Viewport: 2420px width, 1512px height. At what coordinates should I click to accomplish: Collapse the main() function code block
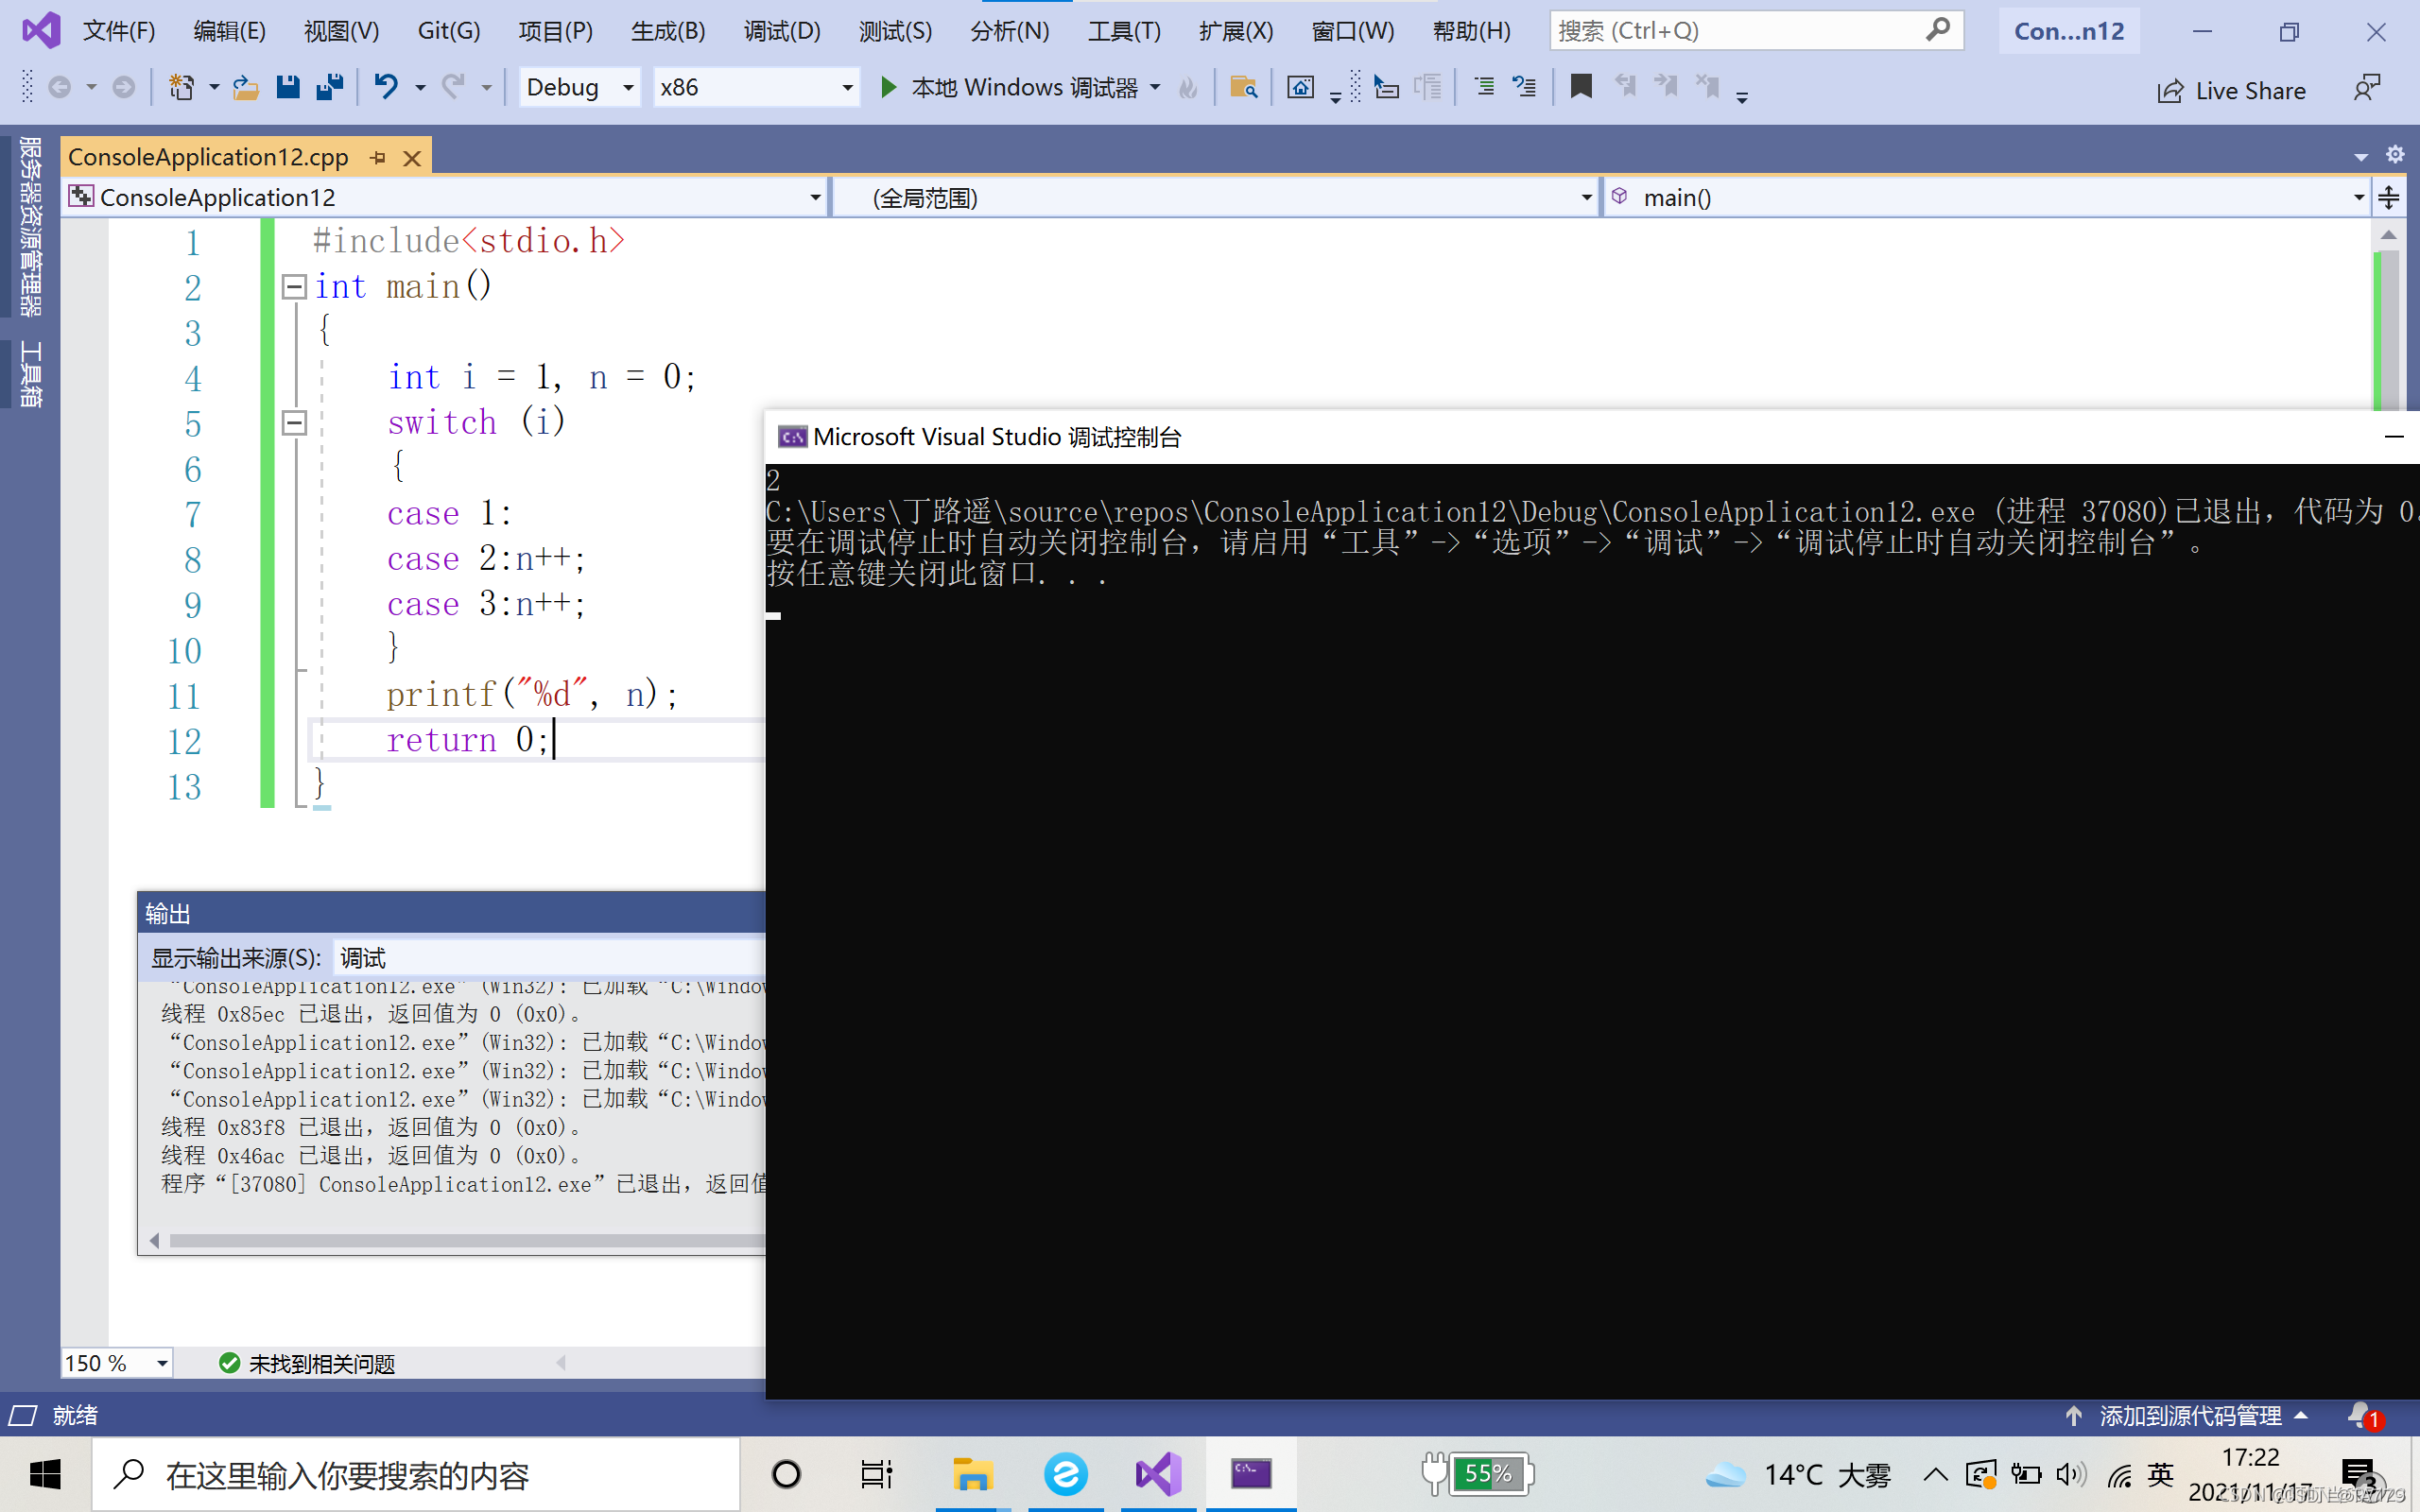tap(294, 288)
